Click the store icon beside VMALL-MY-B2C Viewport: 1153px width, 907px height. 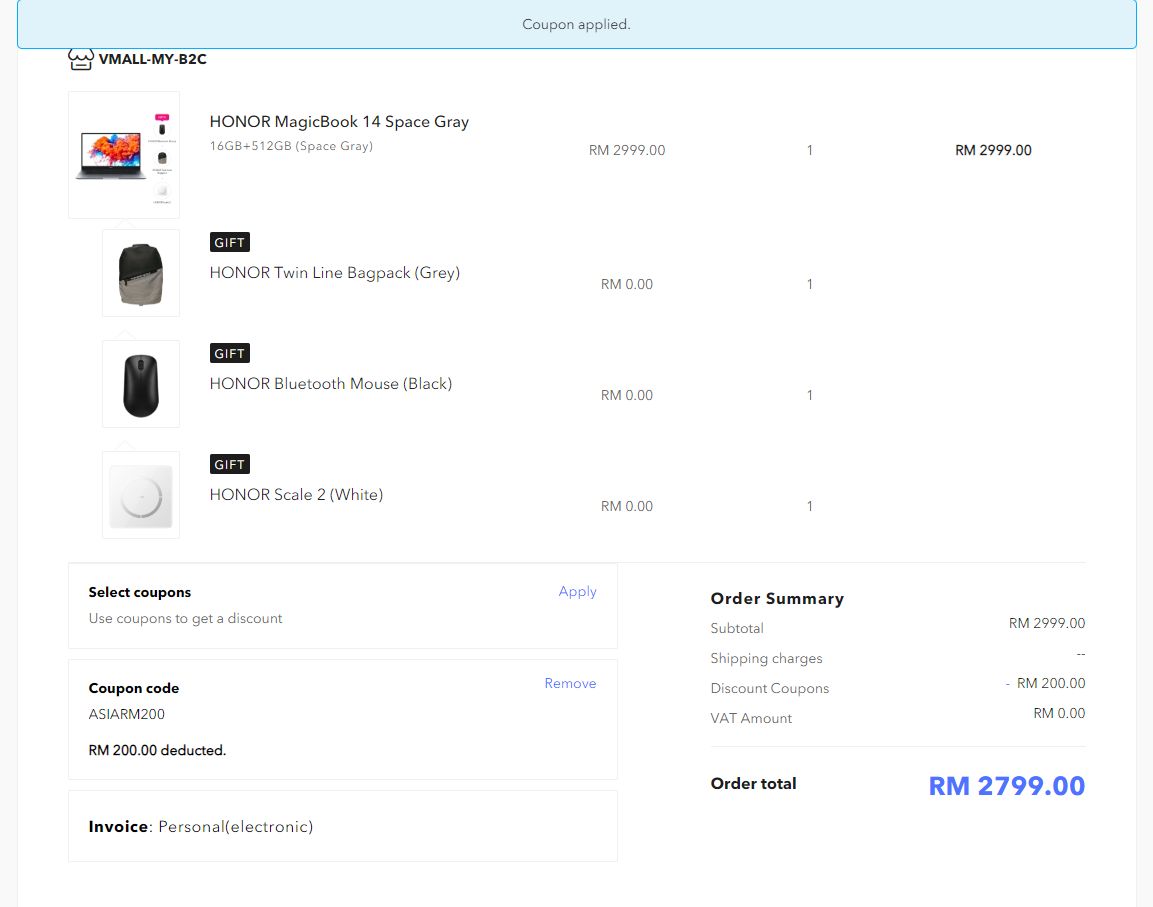[81, 59]
